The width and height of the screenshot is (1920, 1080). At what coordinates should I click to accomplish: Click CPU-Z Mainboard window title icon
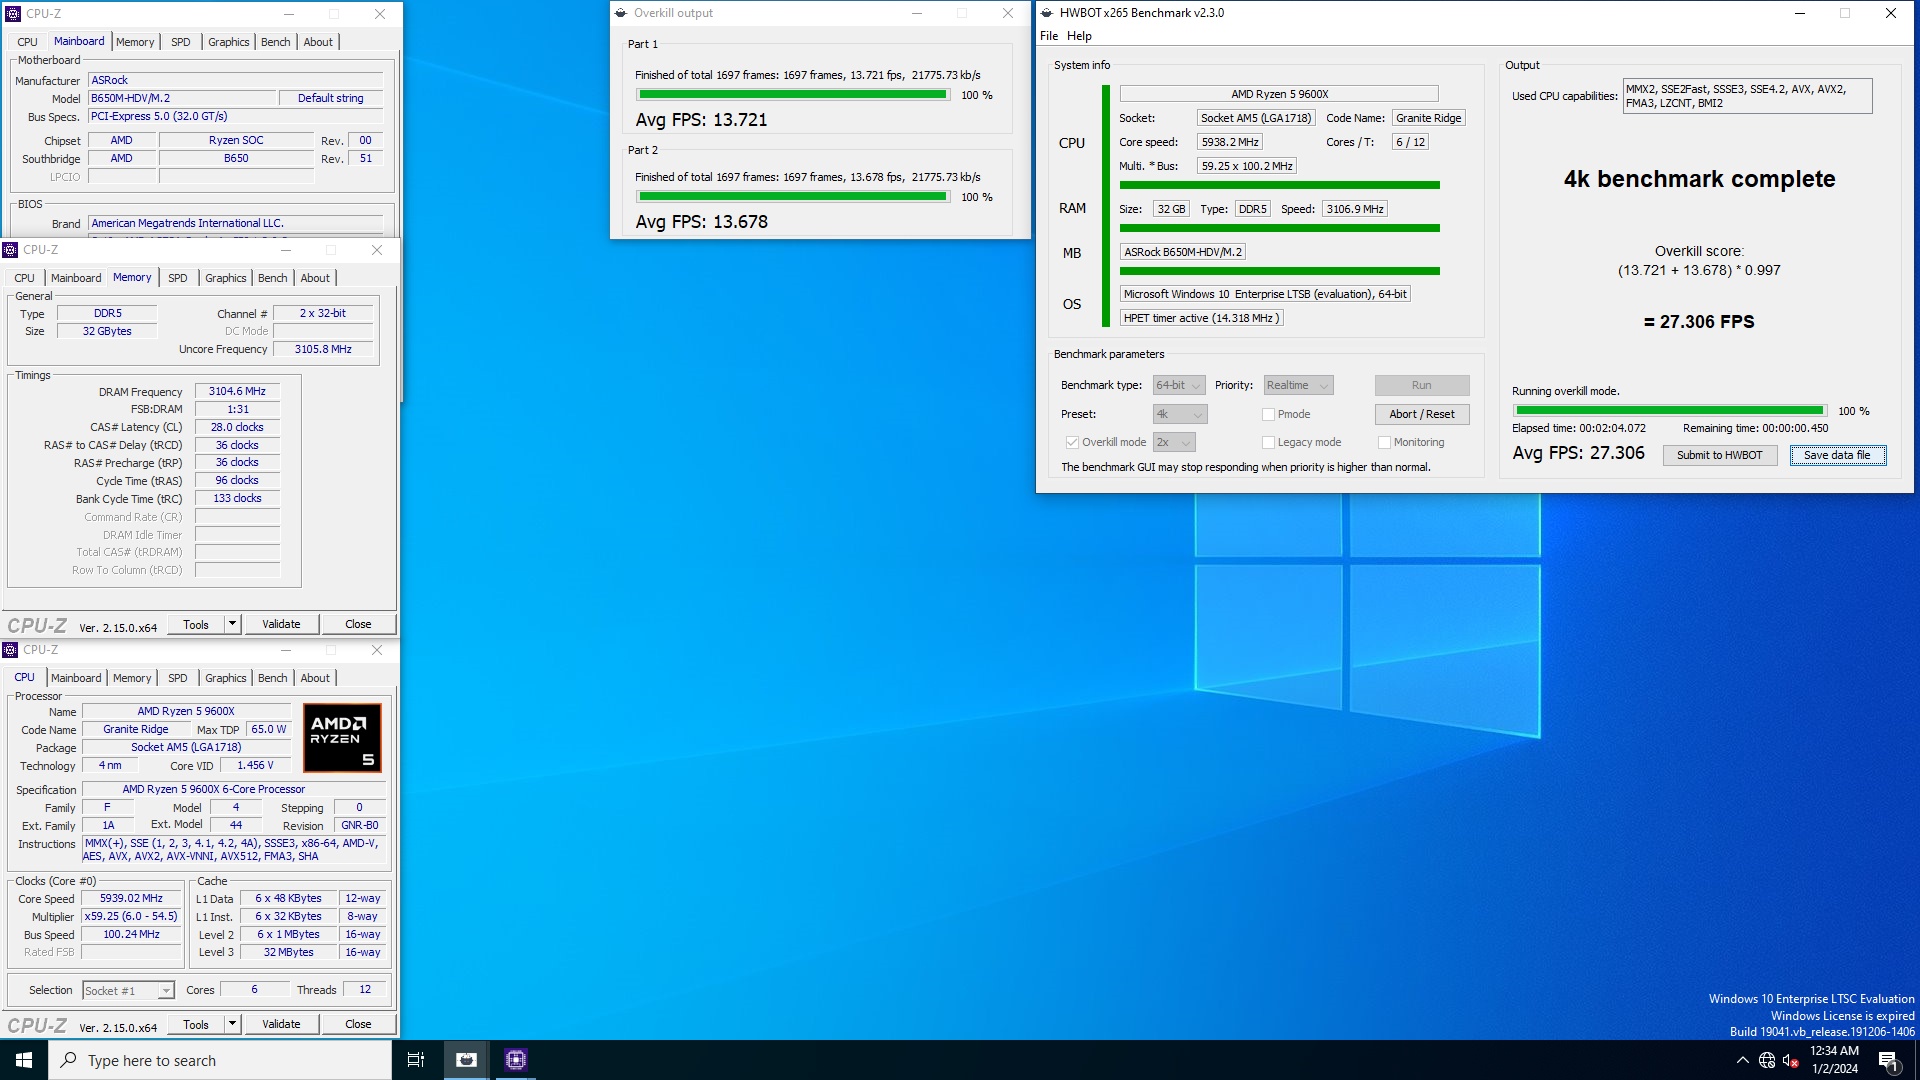coord(14,14)
